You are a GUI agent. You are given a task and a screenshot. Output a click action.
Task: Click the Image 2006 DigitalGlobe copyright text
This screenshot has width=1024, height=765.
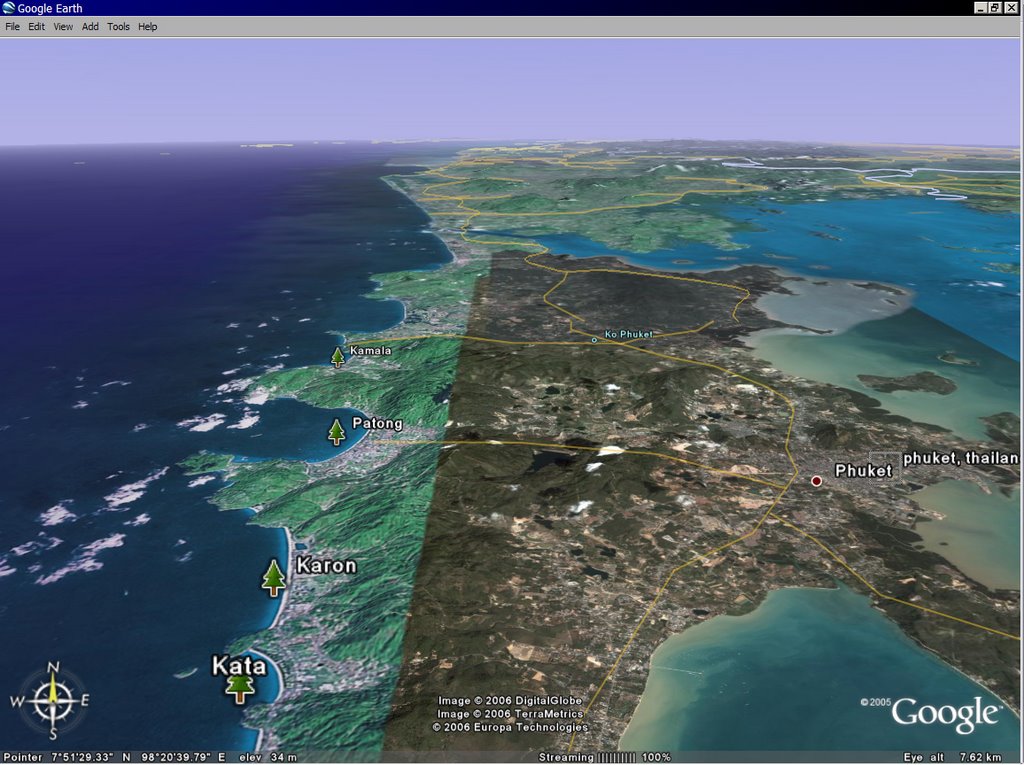(509, 700)
